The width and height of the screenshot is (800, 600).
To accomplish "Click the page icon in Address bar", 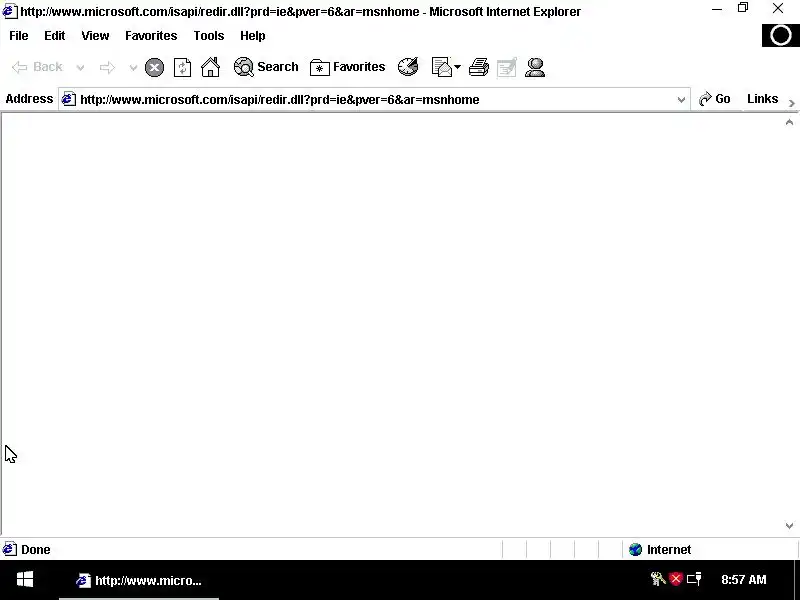I will (x=69, y=99).
